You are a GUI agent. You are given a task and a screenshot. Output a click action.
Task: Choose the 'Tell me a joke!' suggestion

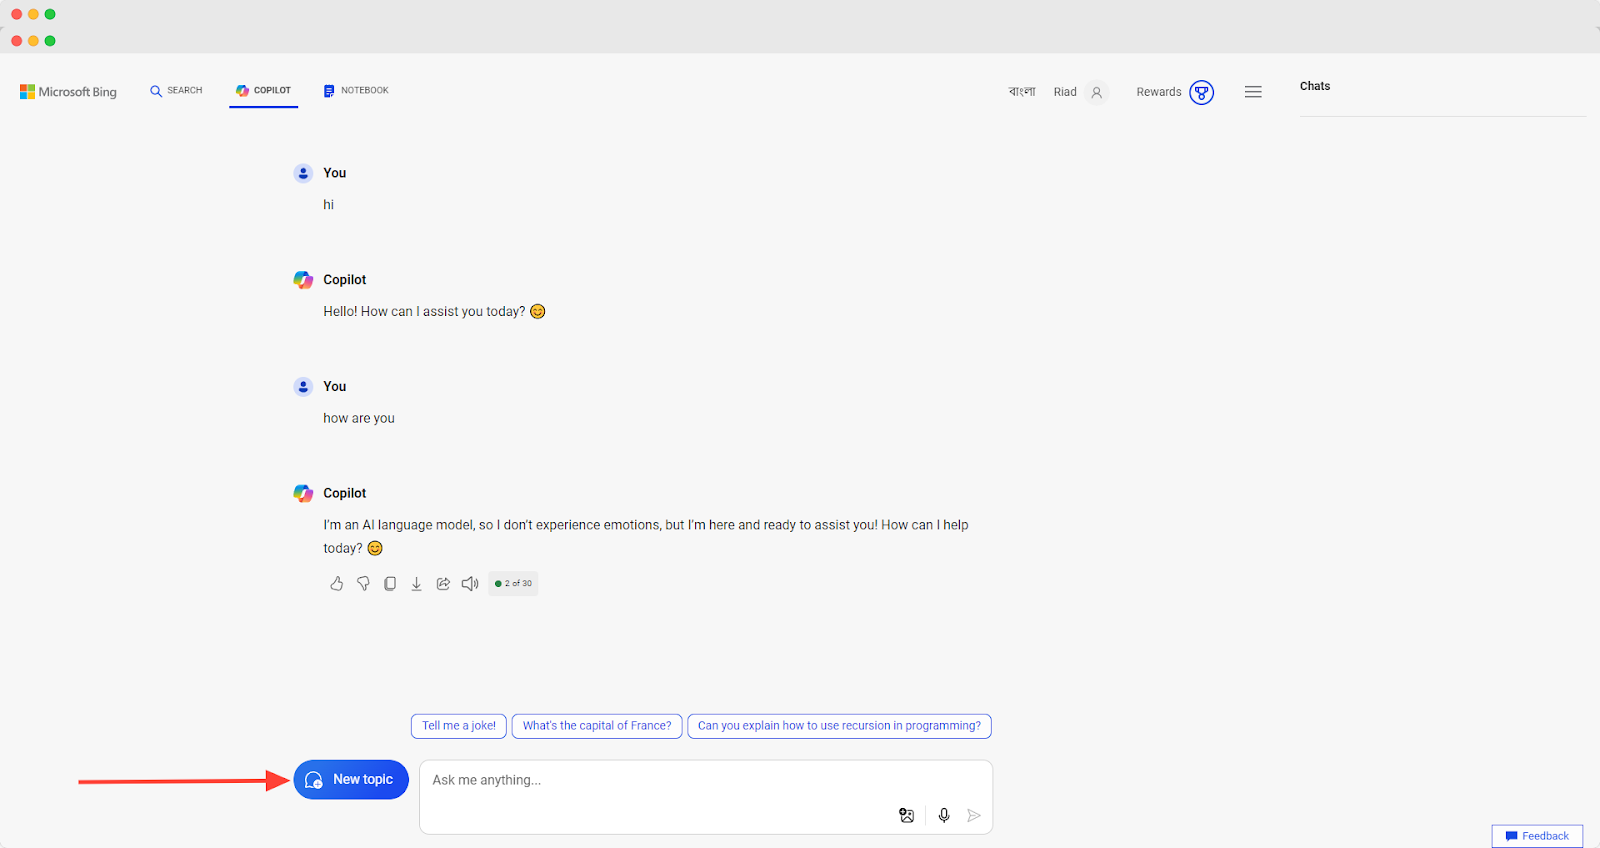coord(459,726)
